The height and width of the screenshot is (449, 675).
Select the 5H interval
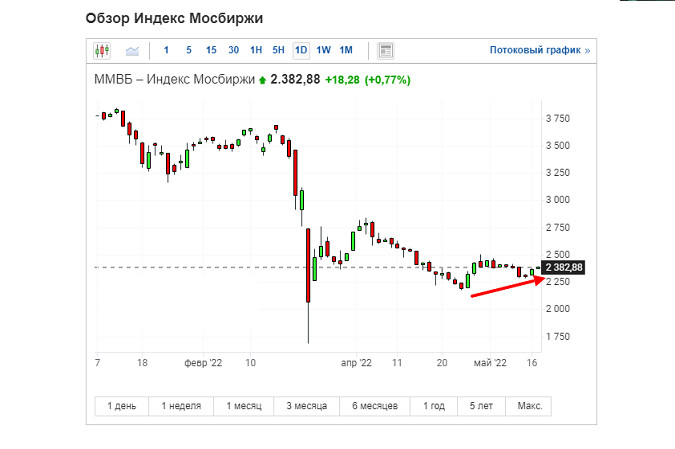pyautogui.click(x=279, y=50)
